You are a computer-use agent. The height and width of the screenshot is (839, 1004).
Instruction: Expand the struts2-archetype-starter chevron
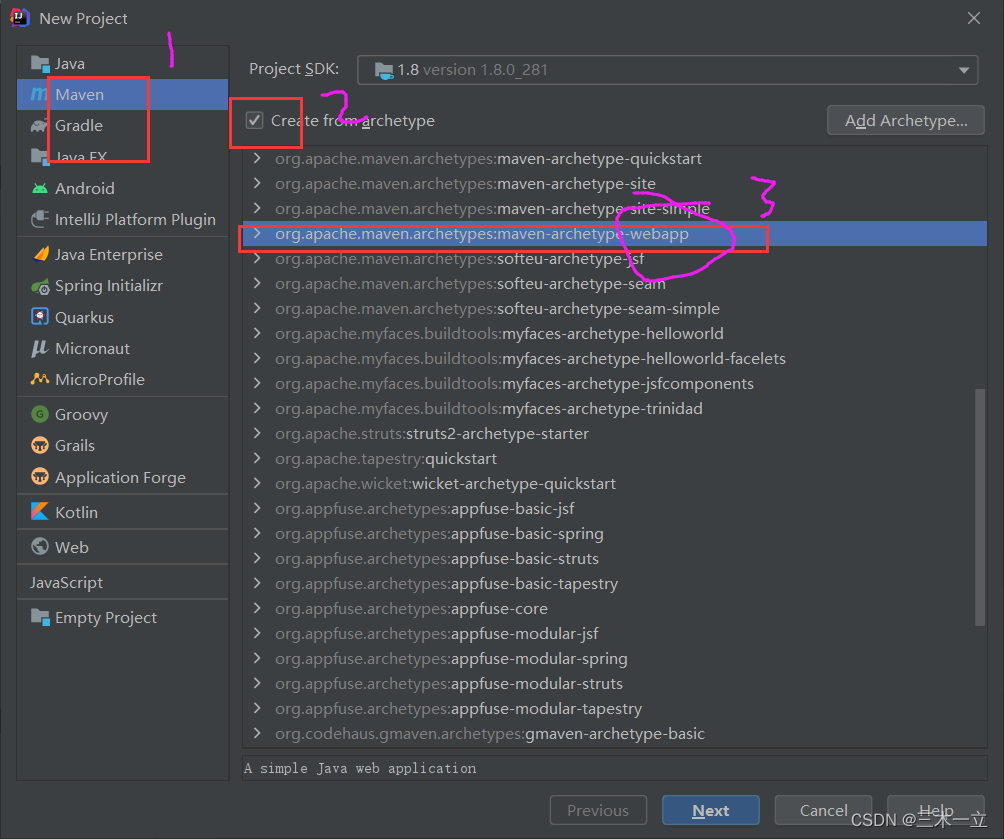tap(257, 433)
